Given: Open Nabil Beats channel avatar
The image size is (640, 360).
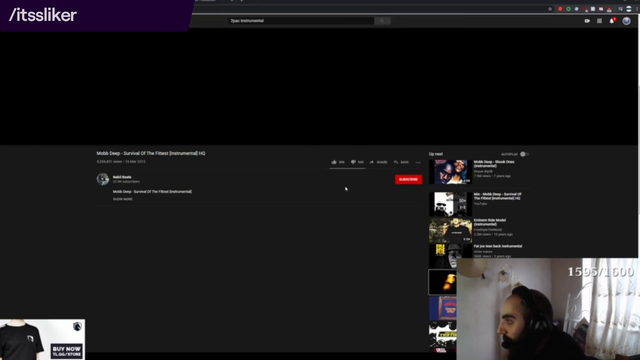Looking at the screenshot, I should 103,179.
